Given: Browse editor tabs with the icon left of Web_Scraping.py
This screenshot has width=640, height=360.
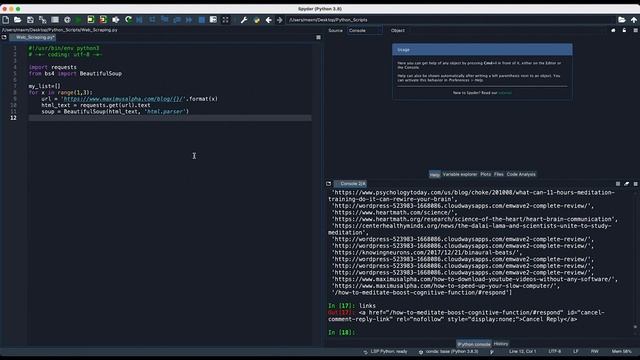Looking at the screenshot, I should pyautogui.click(x=4, y=37).
